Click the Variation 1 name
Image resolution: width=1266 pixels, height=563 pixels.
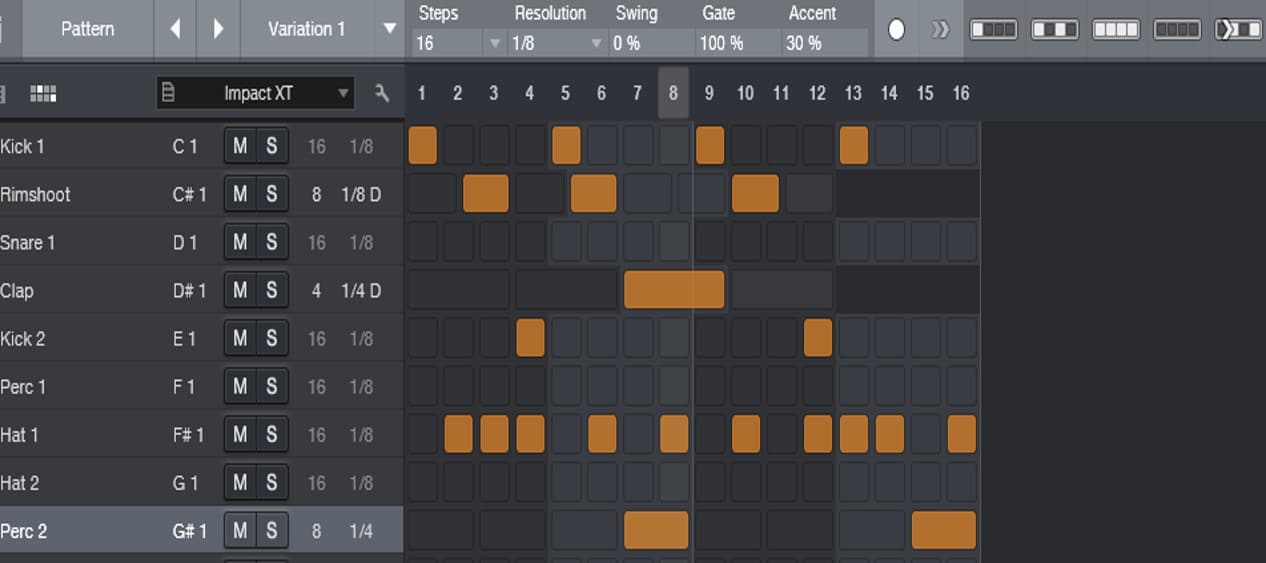tap(305, 28)
